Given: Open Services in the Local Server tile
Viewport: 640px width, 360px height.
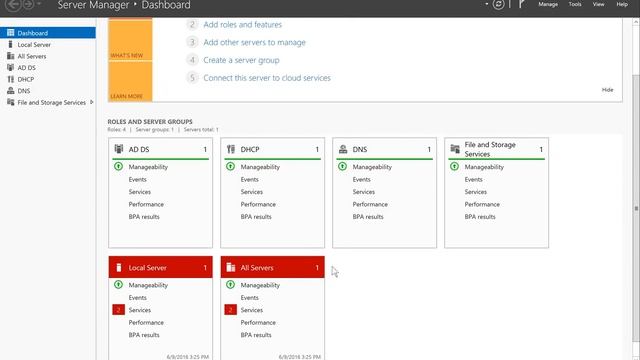Looking at the screenshot, I should coord(140,310).
